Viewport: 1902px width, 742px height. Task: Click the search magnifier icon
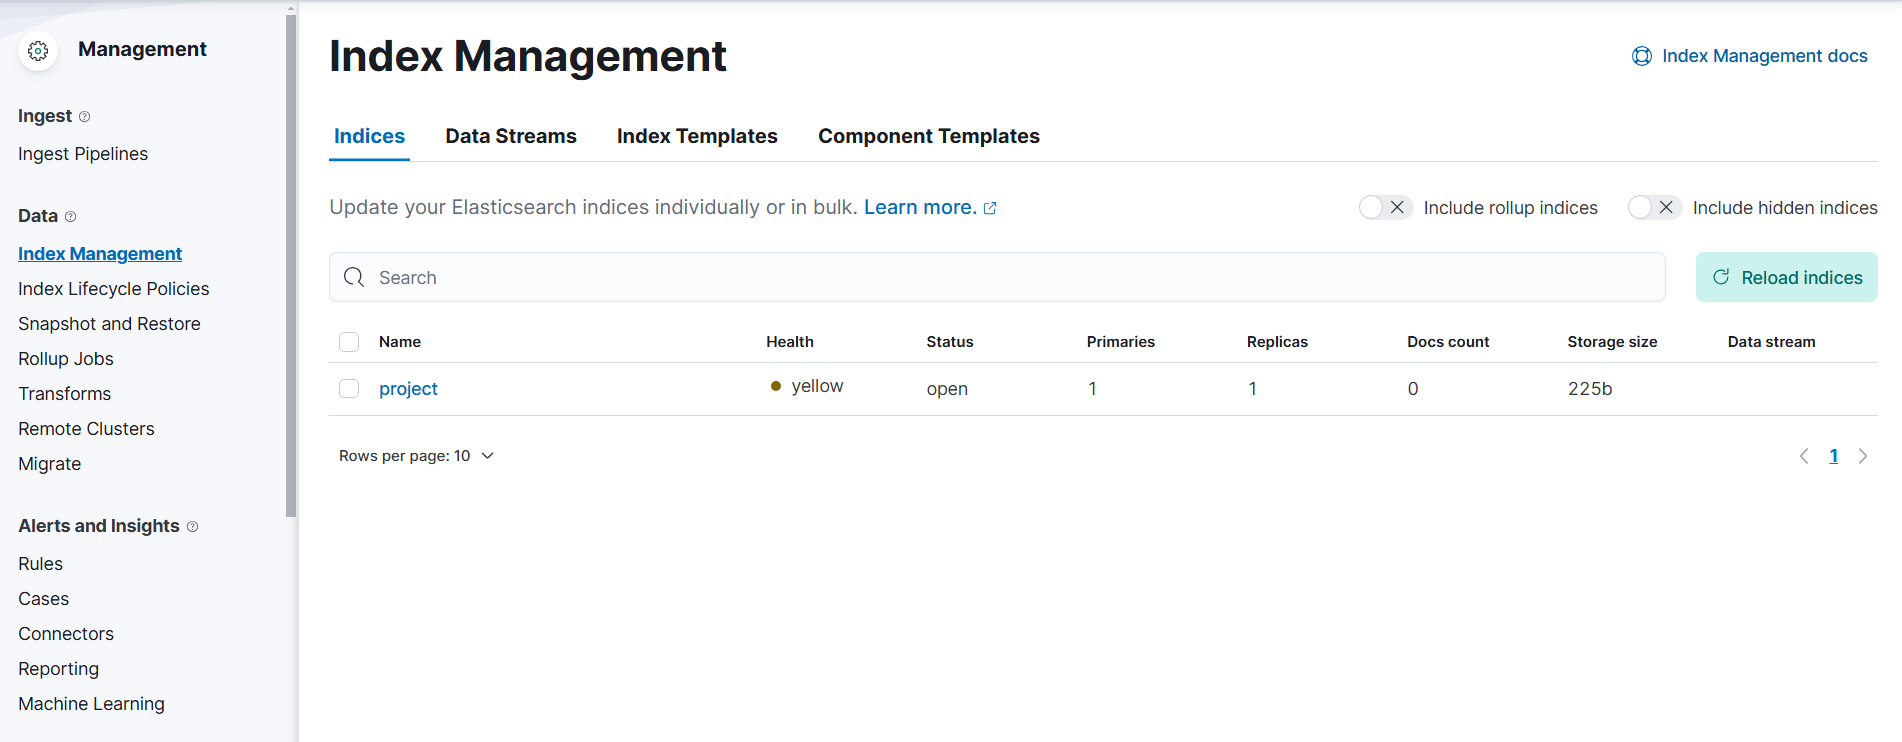click(354, 277)
